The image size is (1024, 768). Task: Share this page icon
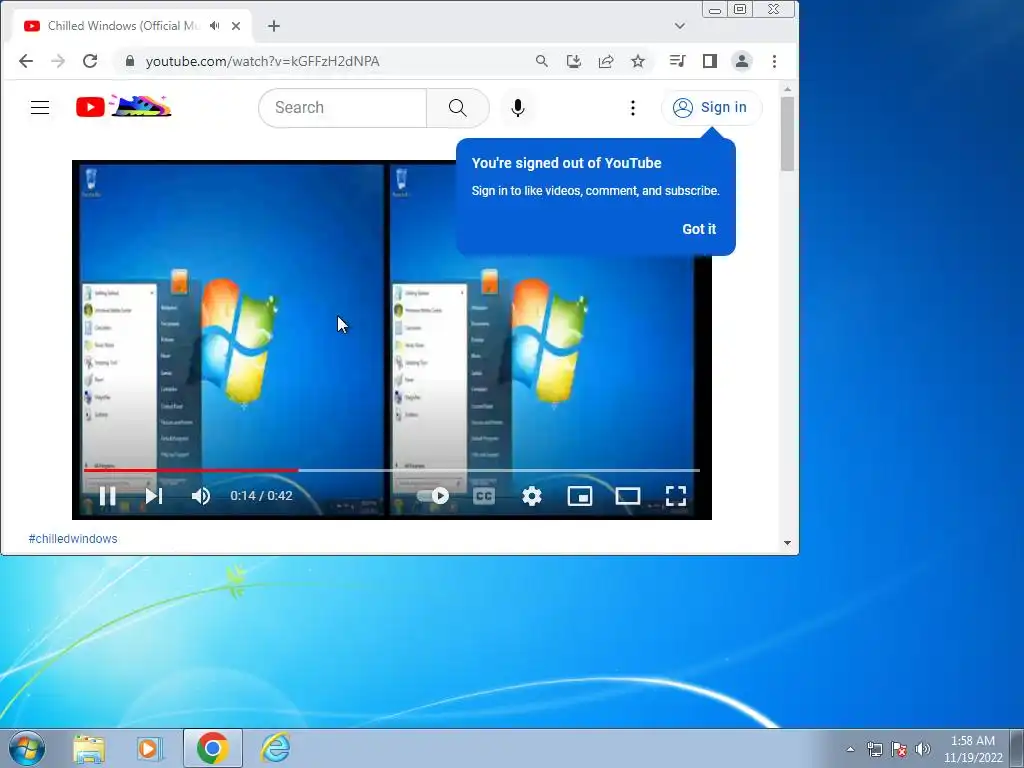coord(606,61)
